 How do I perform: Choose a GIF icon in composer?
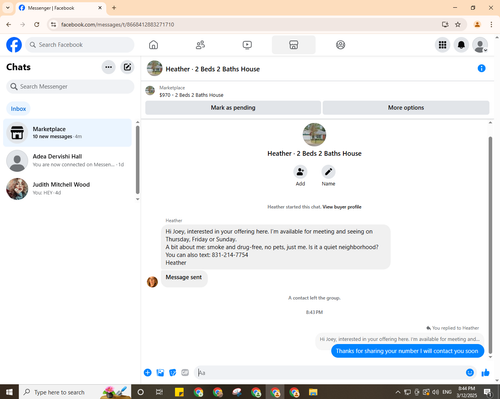[x=185, y=373]
